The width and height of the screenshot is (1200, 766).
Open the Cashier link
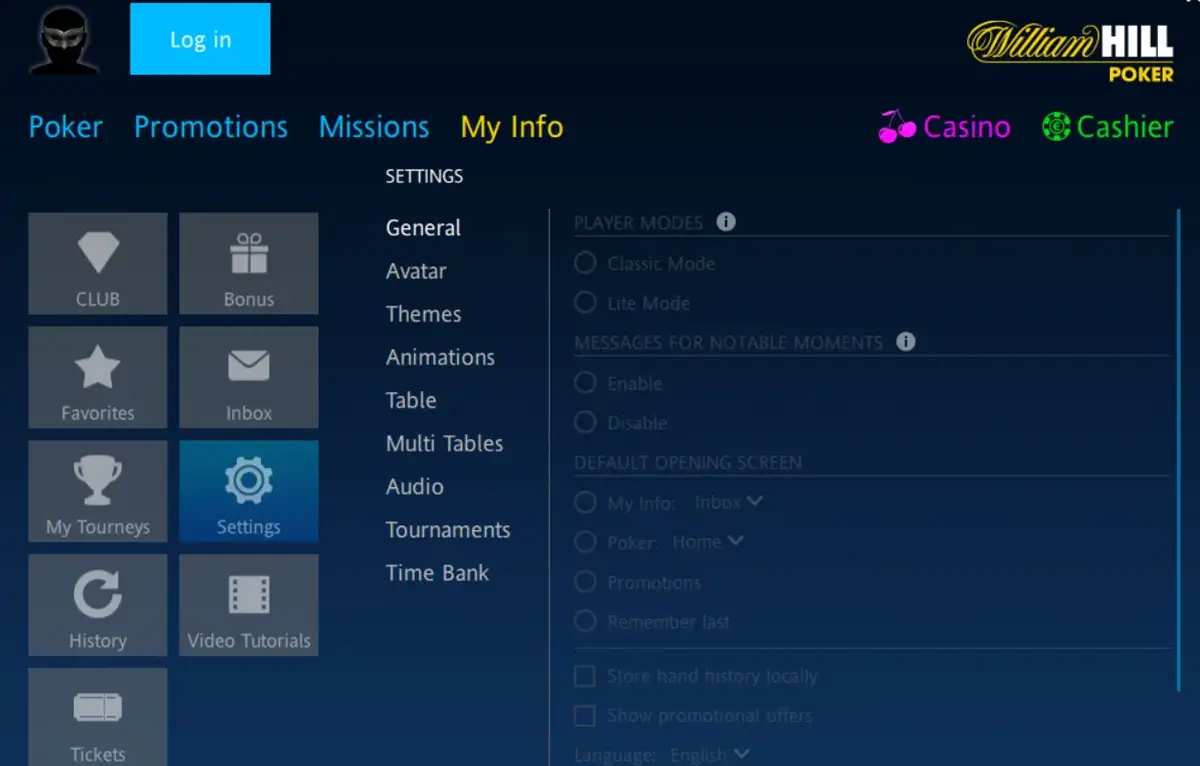1107,127
